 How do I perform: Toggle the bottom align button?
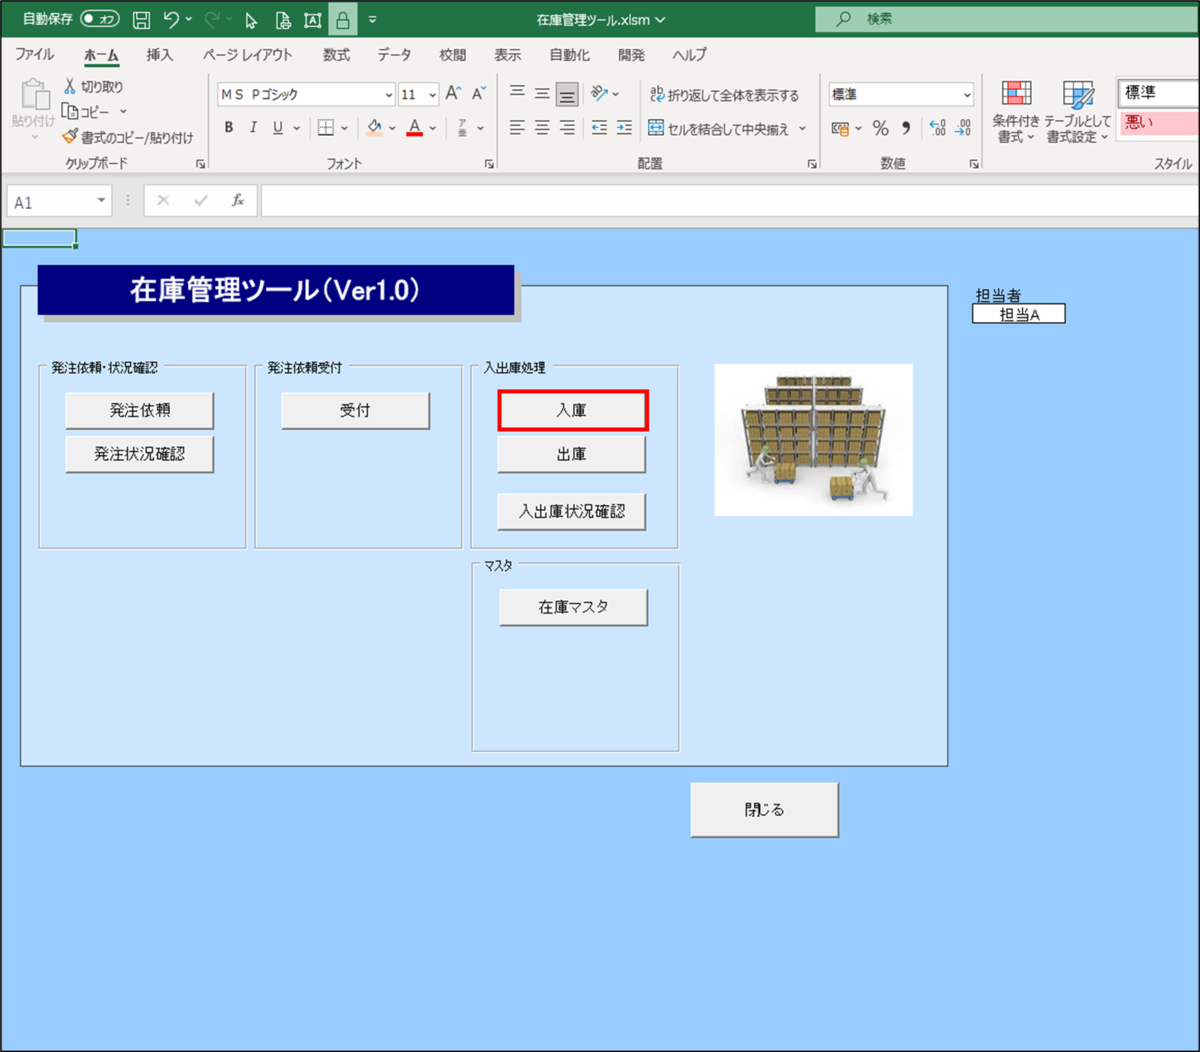point(567,94)
